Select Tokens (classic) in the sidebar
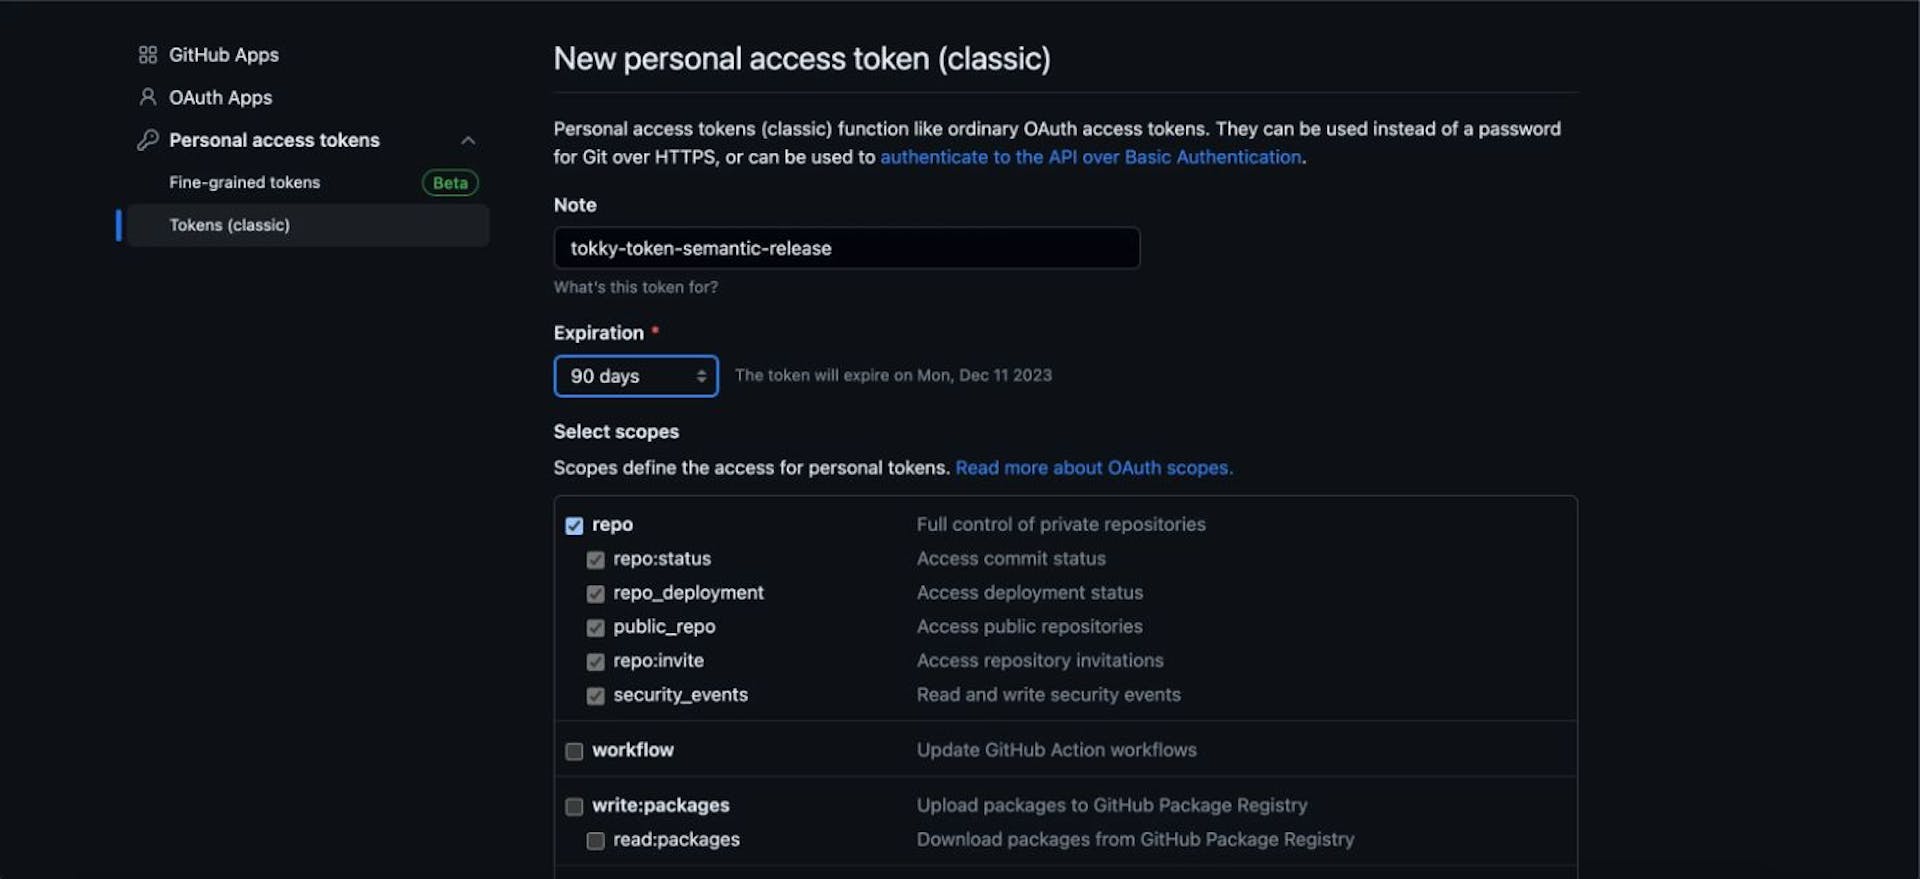The height and width of the screenshot is (879, 1920). (230, 225)
